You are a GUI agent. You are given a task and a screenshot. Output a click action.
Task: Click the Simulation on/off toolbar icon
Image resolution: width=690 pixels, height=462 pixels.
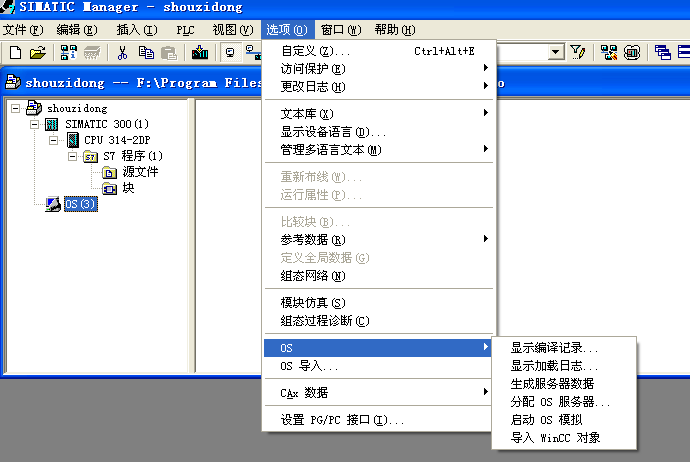(632, 52)
